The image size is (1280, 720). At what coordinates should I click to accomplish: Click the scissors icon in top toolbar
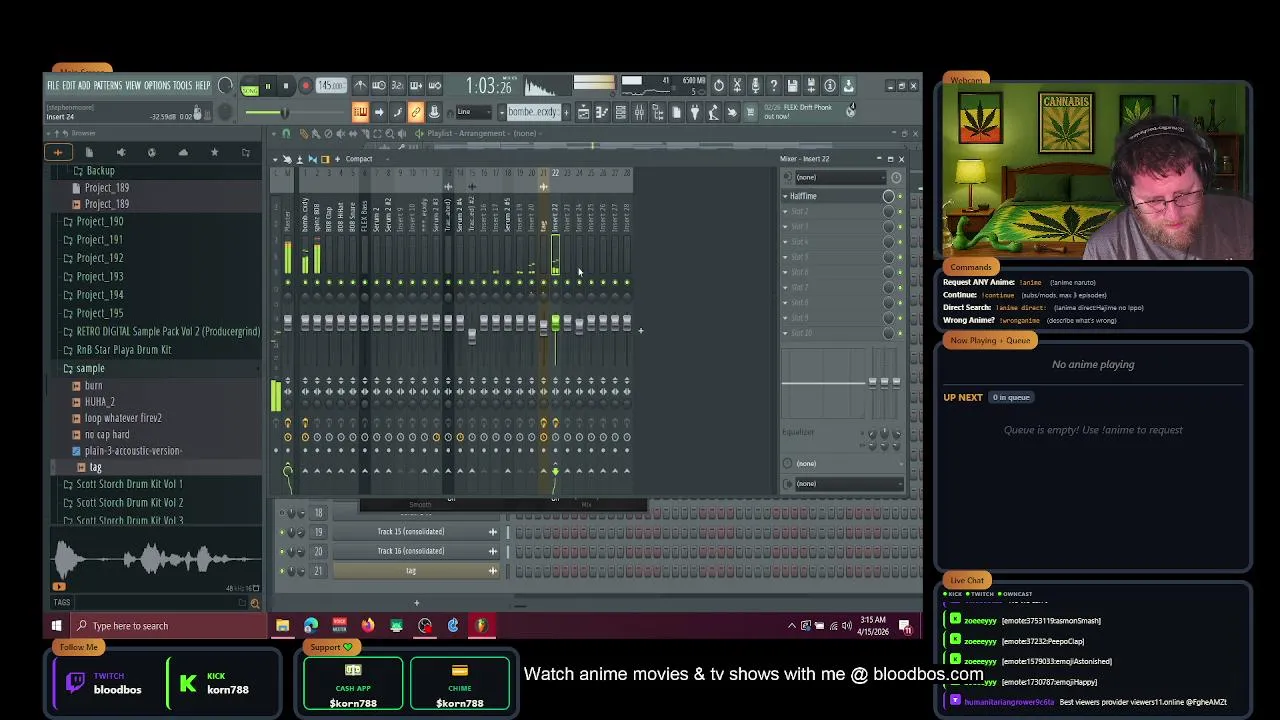(x=737, y=86)
